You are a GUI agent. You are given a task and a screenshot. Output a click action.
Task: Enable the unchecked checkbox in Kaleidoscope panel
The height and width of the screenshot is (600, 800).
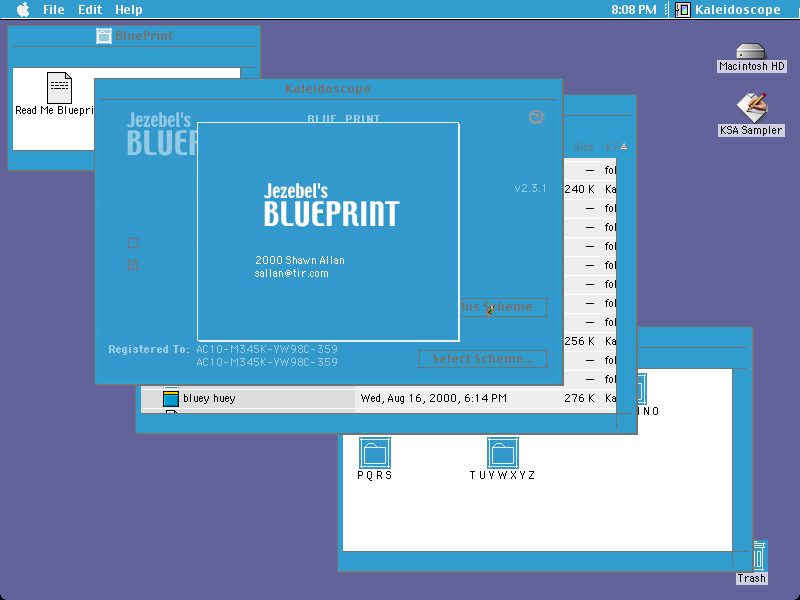[133, 243]
